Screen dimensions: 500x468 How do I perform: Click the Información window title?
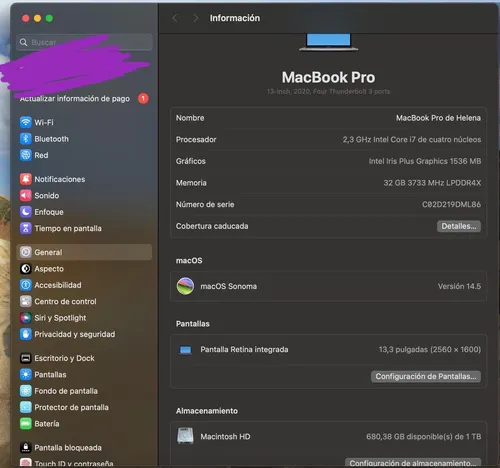tap(235, 18)
